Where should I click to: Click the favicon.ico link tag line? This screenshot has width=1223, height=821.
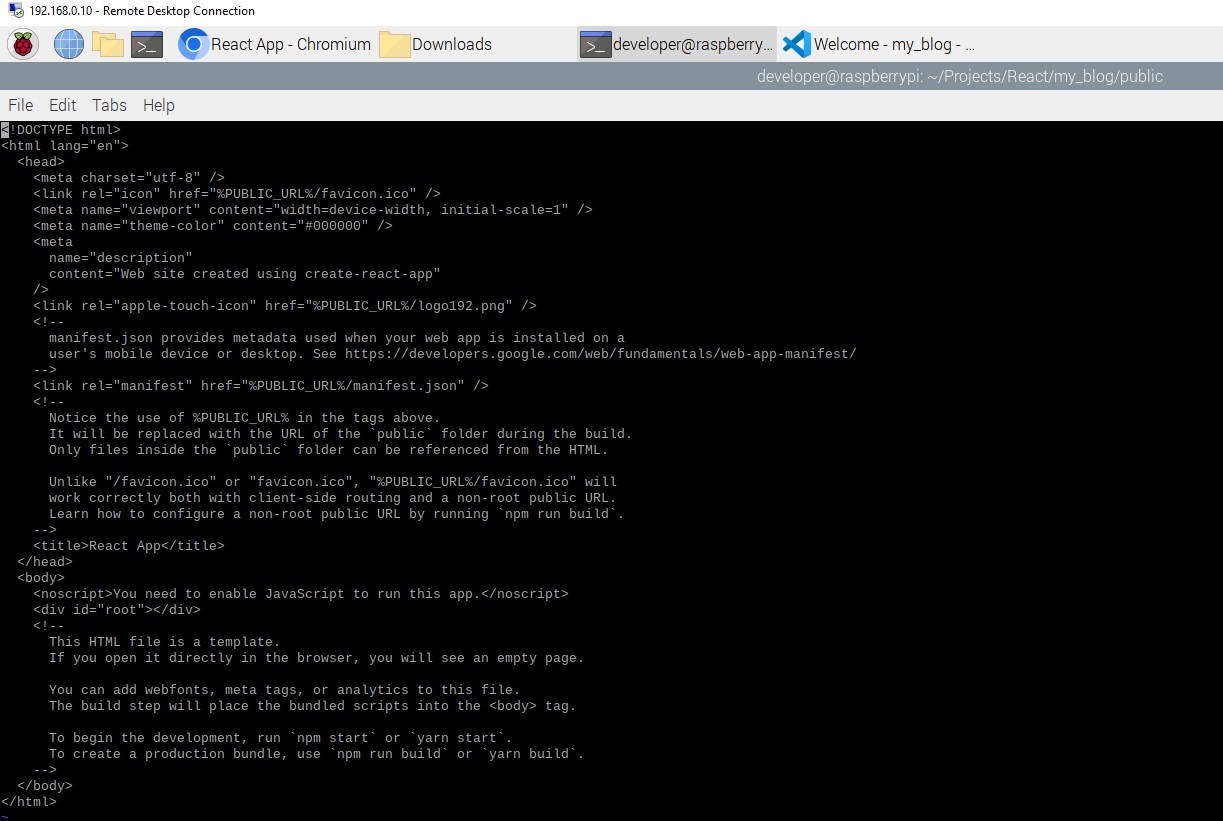pyautogui.click(x=237, y=194)
